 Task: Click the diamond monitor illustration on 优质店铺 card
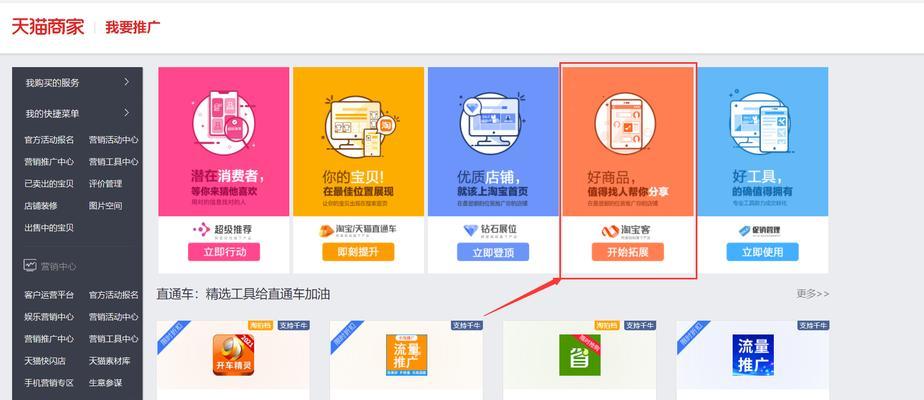(x=493, y=123)
